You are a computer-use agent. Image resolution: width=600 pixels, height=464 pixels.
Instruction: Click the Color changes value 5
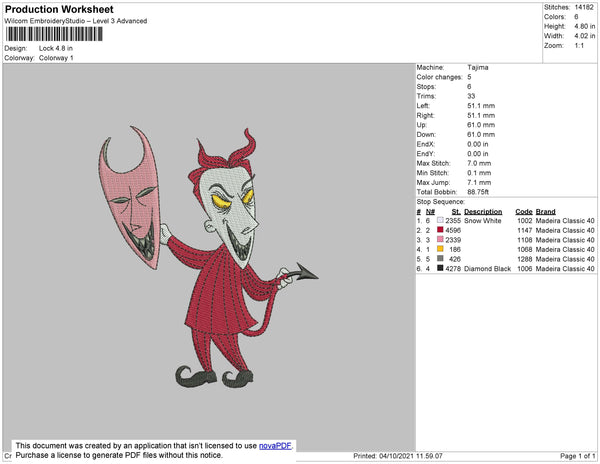click(469, 77)
